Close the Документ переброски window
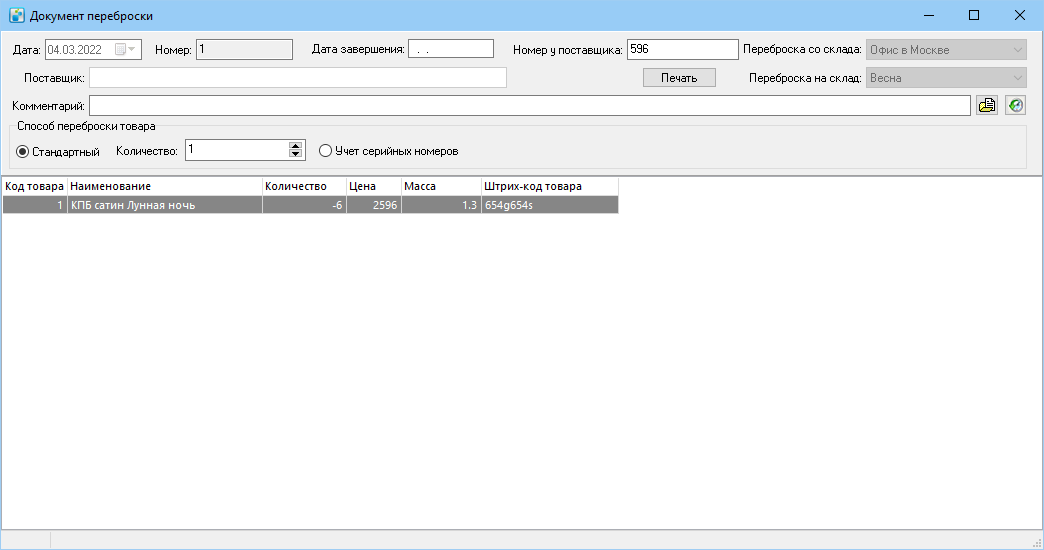This screenshot has height=550, width=1044. (1019, 15)
